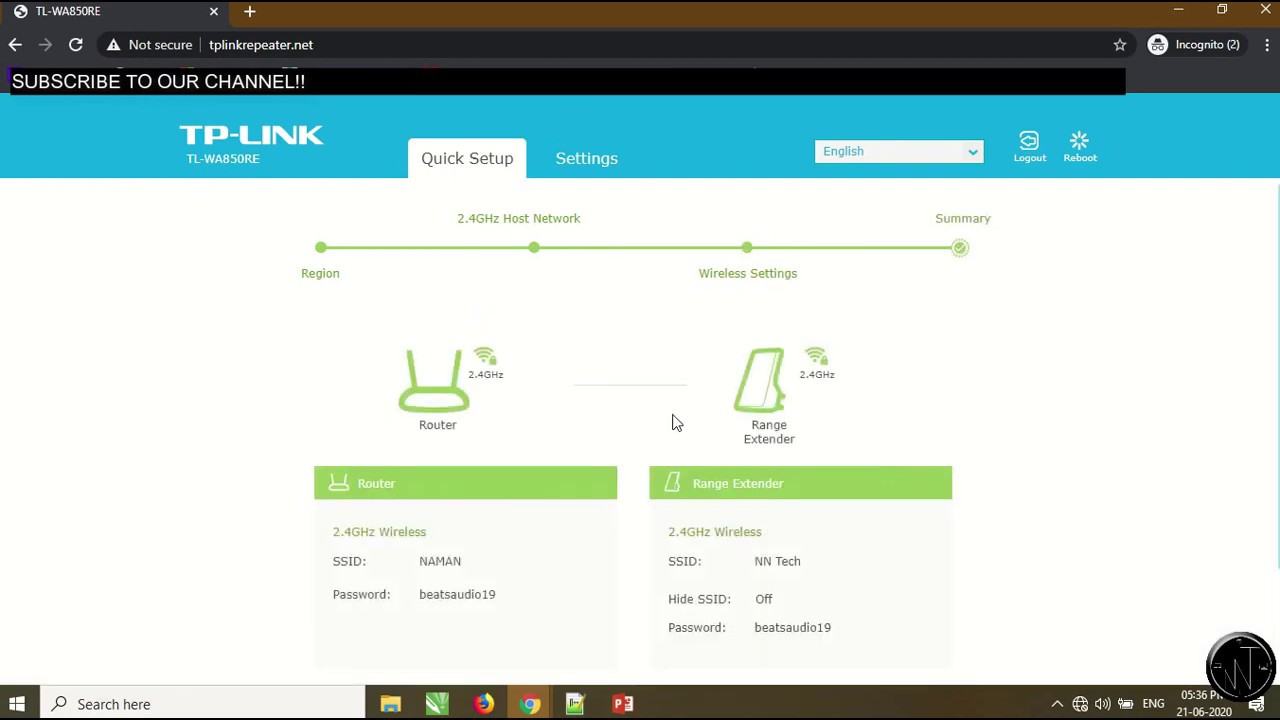
Task: Click the Range Extender device icon
Action: 760,380
